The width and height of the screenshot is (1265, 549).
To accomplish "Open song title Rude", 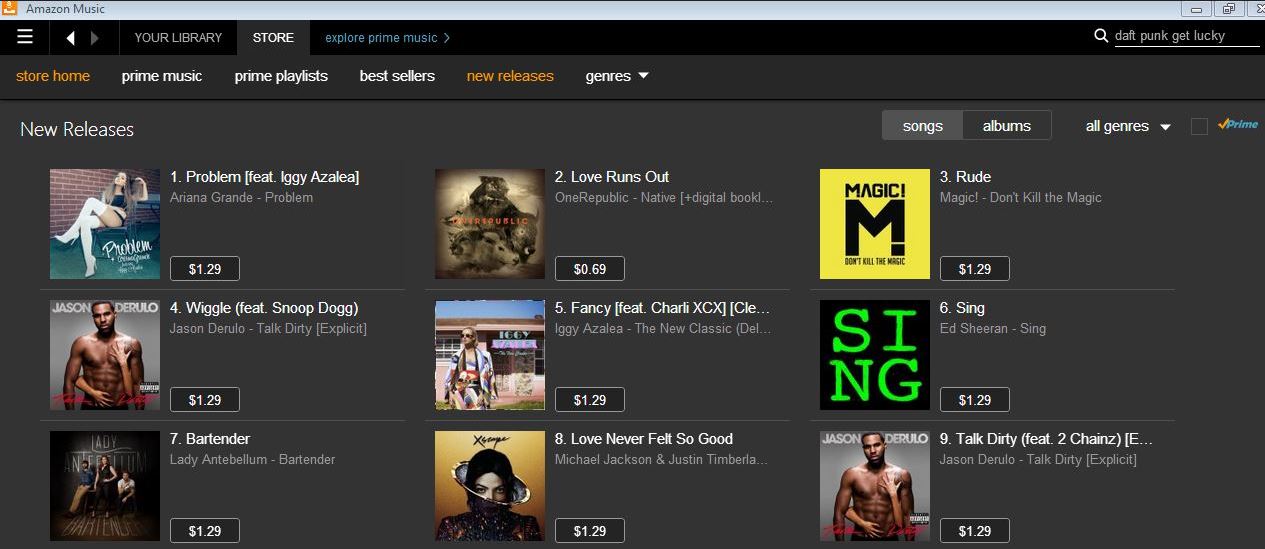I will (x=965, y=177).
